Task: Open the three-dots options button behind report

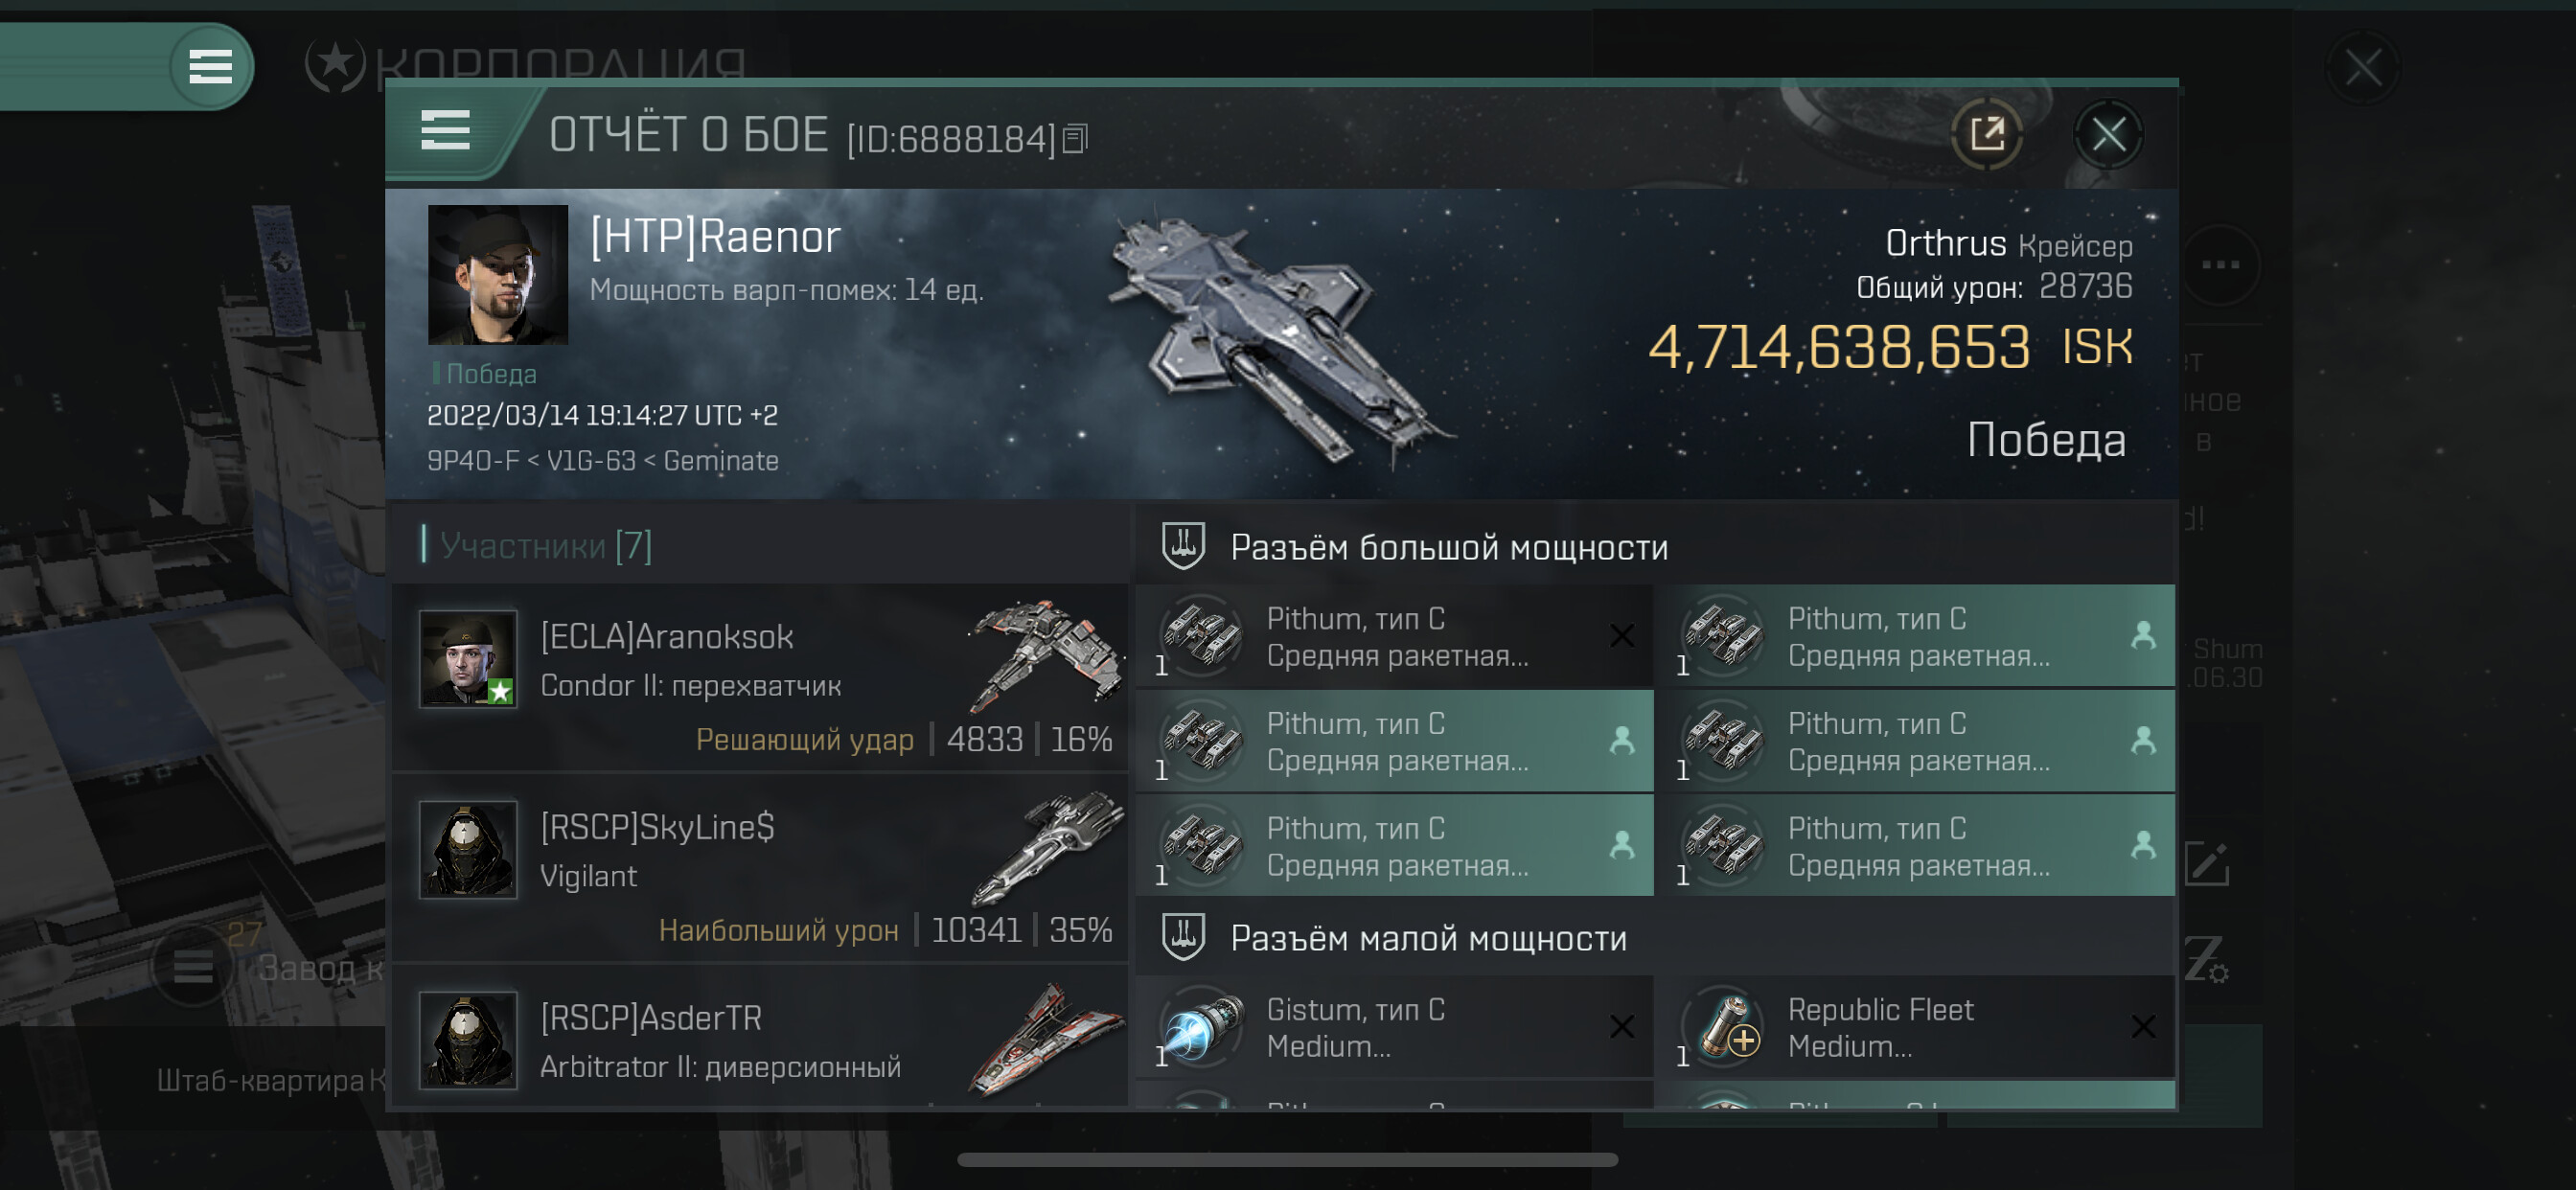Action: pyautogui.click(x=2221, y=265)
